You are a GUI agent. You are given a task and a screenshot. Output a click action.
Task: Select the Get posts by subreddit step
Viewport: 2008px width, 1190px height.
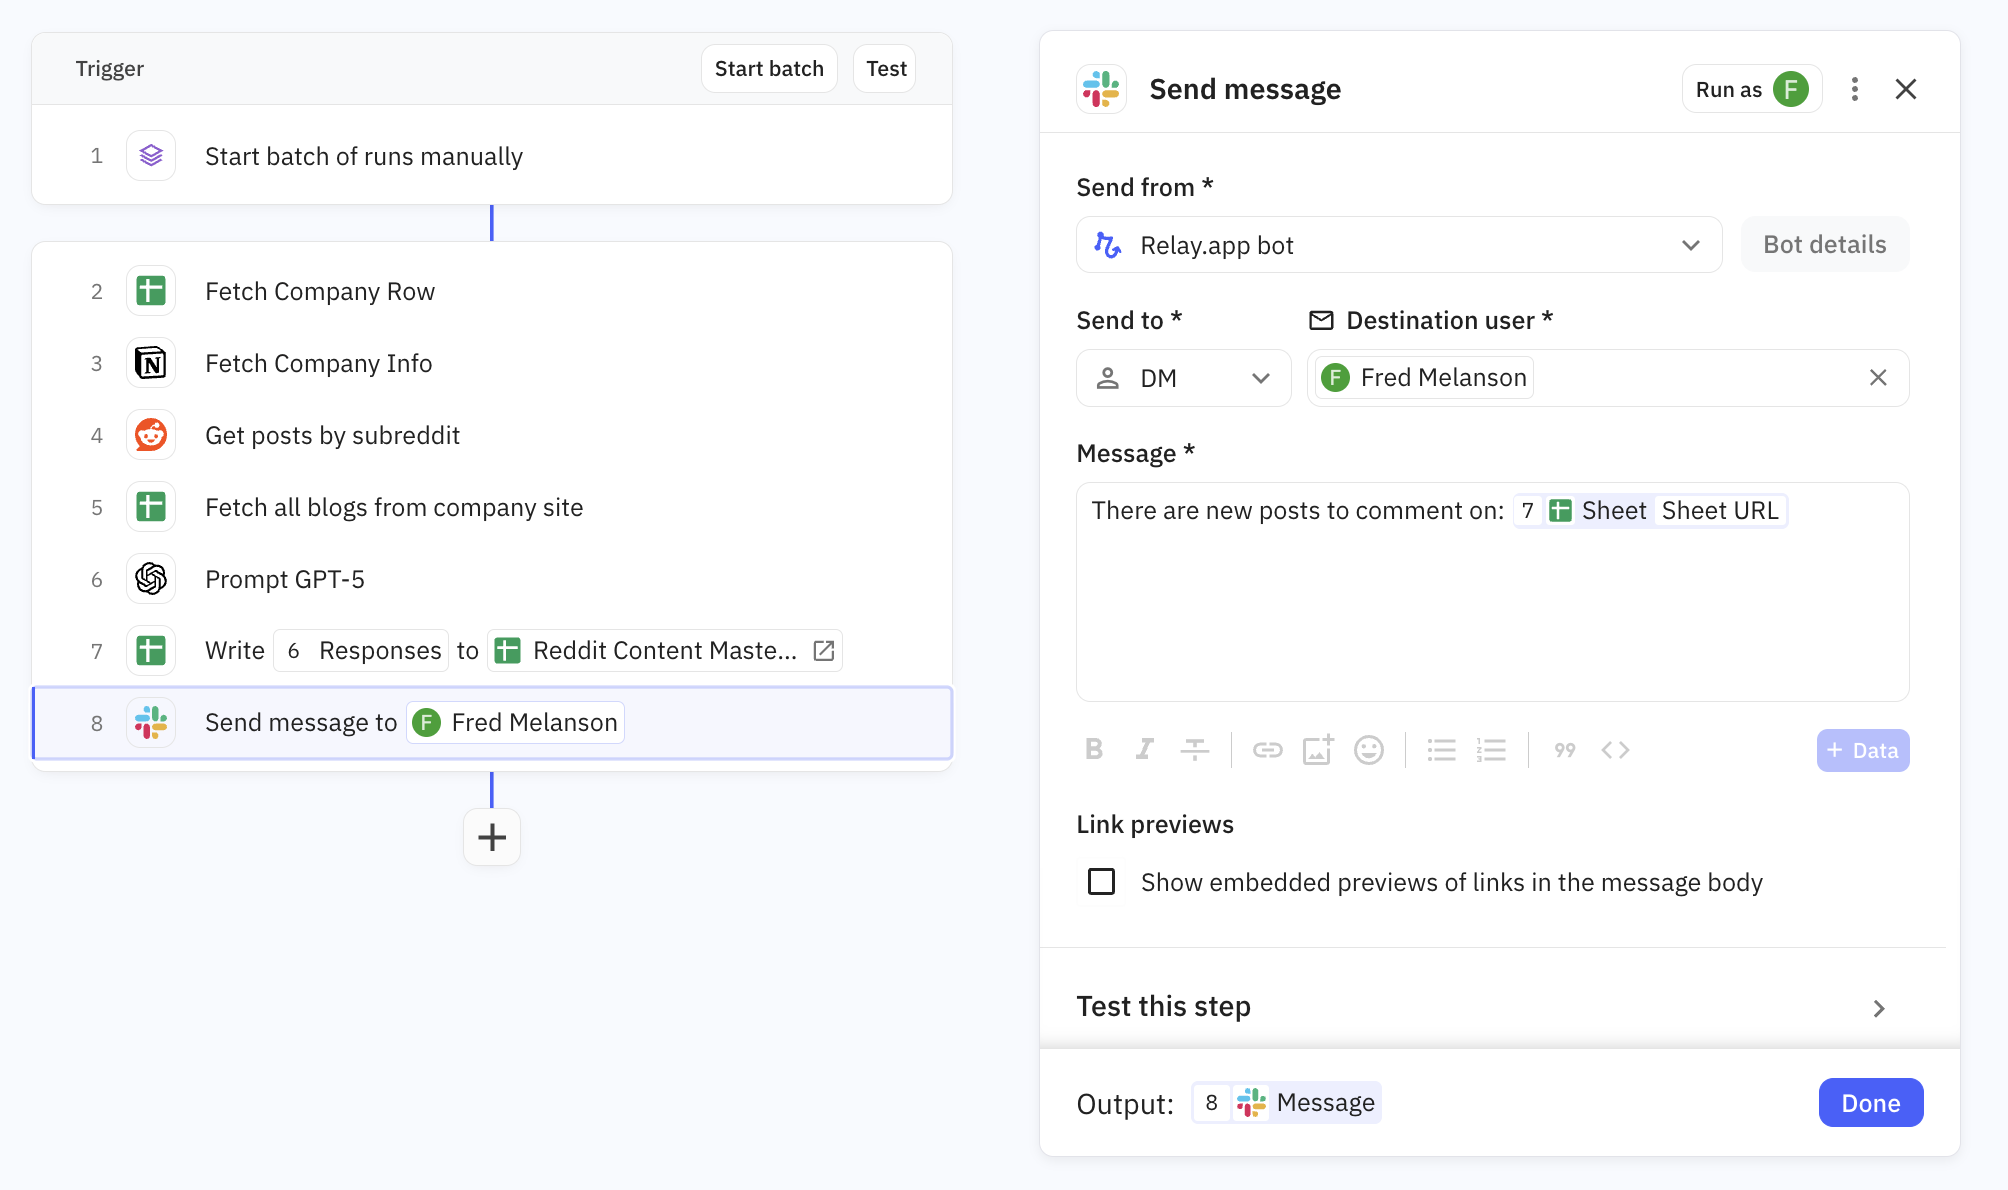click(332, 435)
